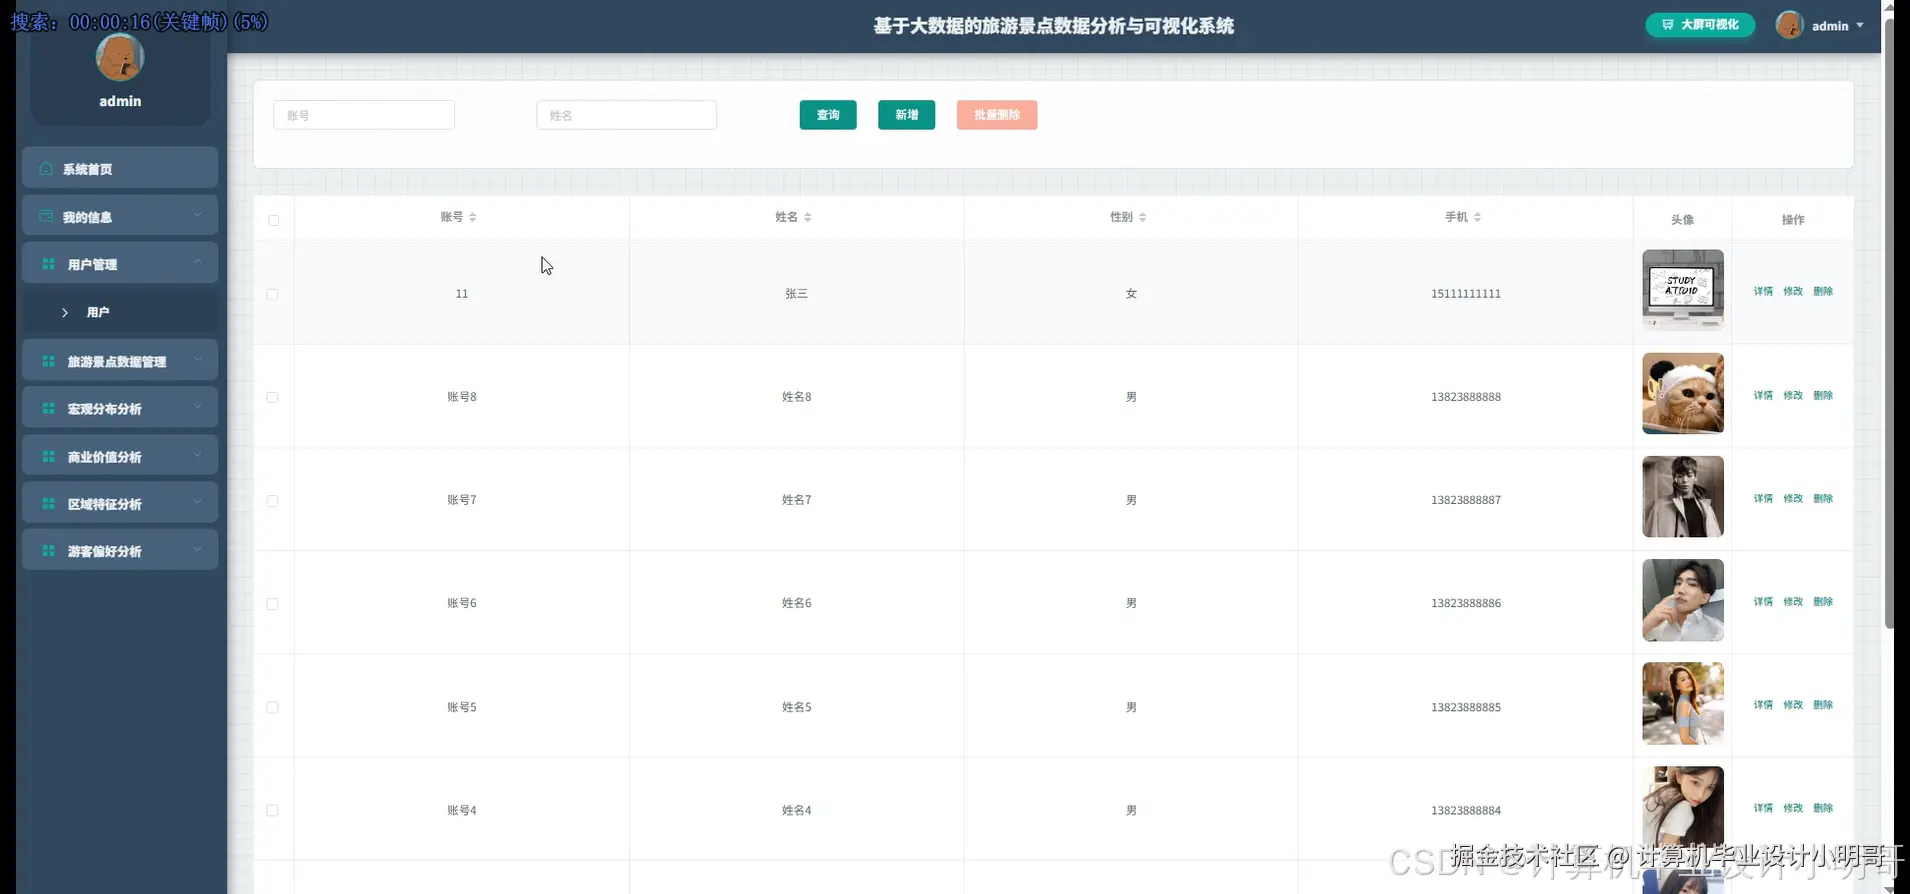Screen dimensions: 1910x894
Task: Click the 头像 column header
Action: tap(1683, 220)
